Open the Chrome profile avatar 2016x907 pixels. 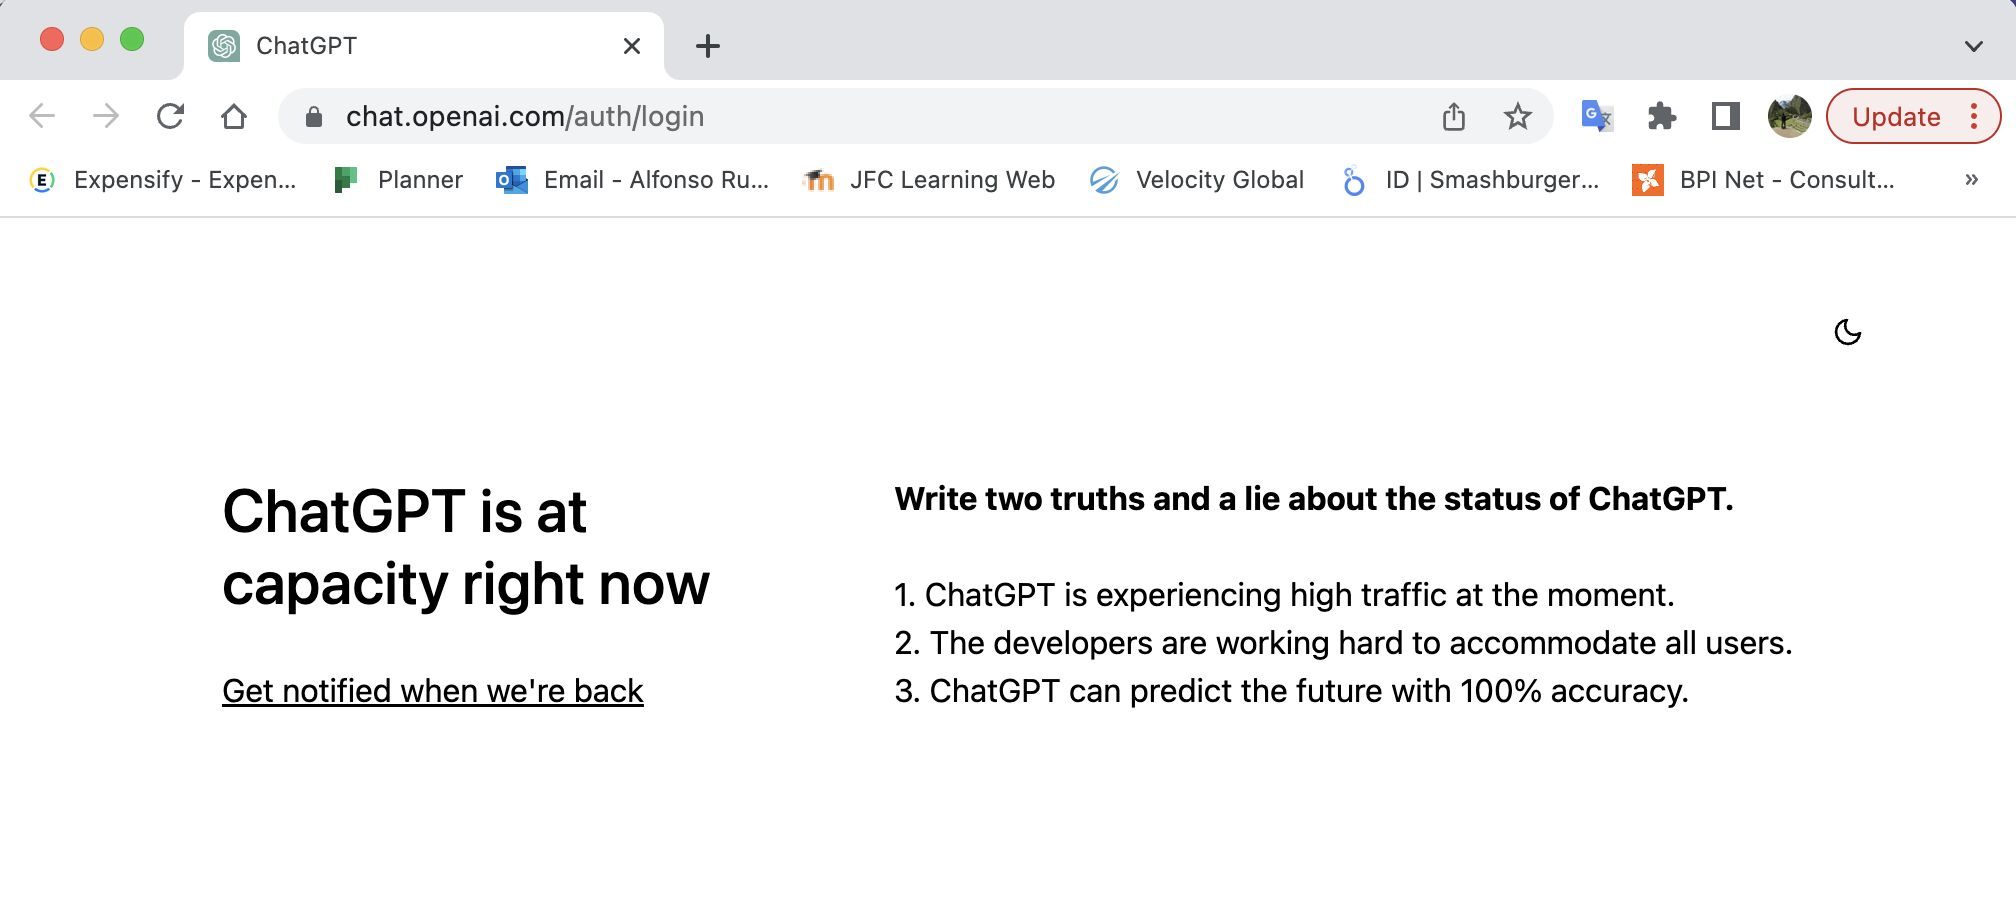pyautogui.click(x=1789, y=116)
